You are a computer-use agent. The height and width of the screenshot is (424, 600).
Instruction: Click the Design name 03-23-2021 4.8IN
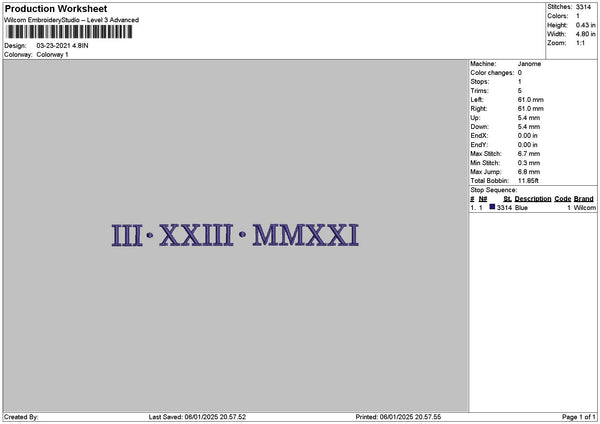pos(62,46)
